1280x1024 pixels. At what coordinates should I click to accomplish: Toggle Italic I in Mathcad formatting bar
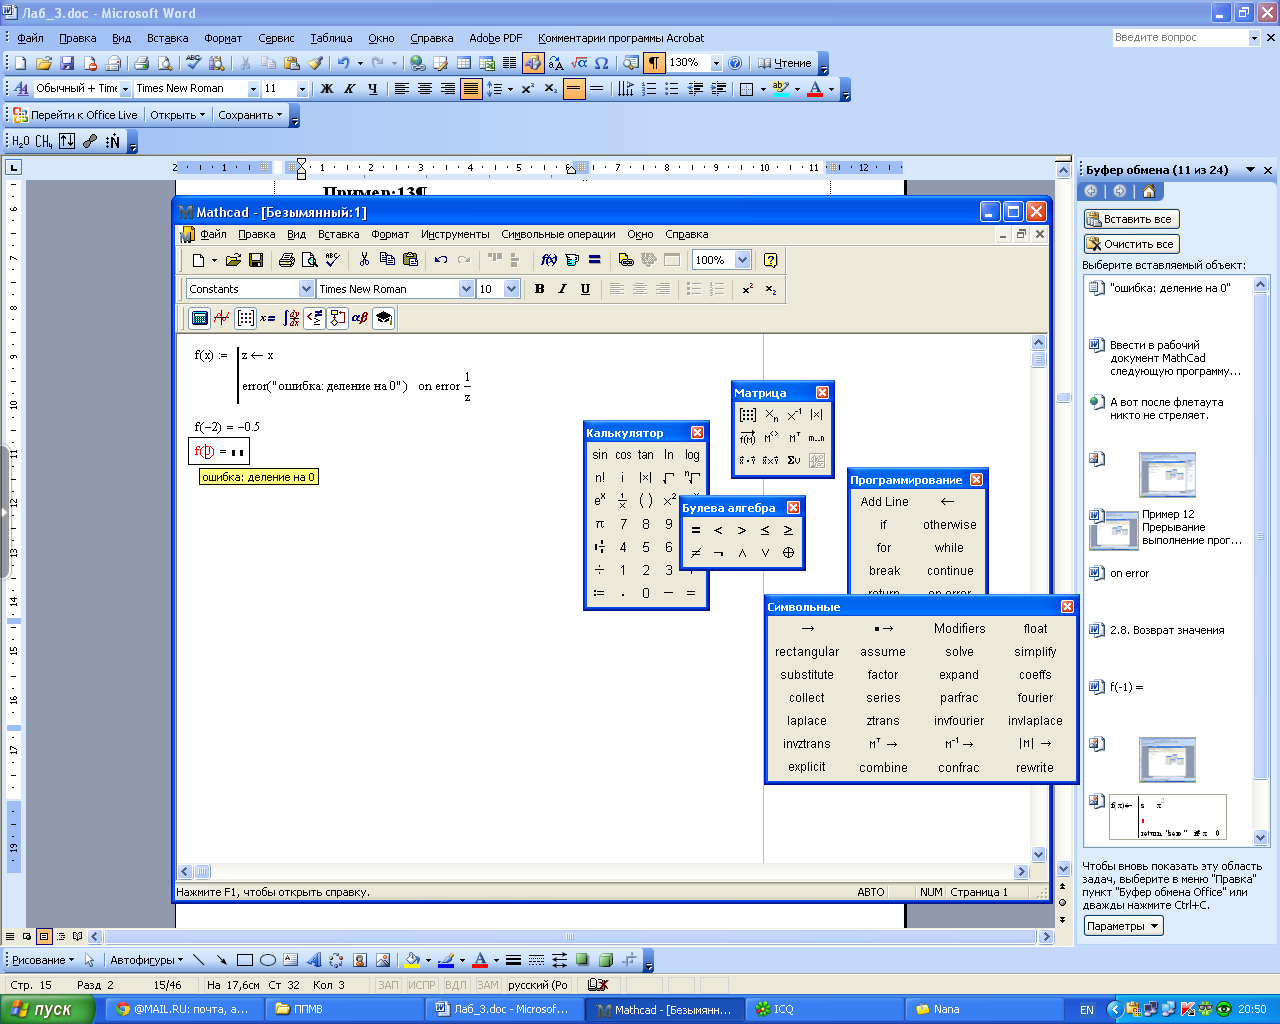(x=563, y=289)
